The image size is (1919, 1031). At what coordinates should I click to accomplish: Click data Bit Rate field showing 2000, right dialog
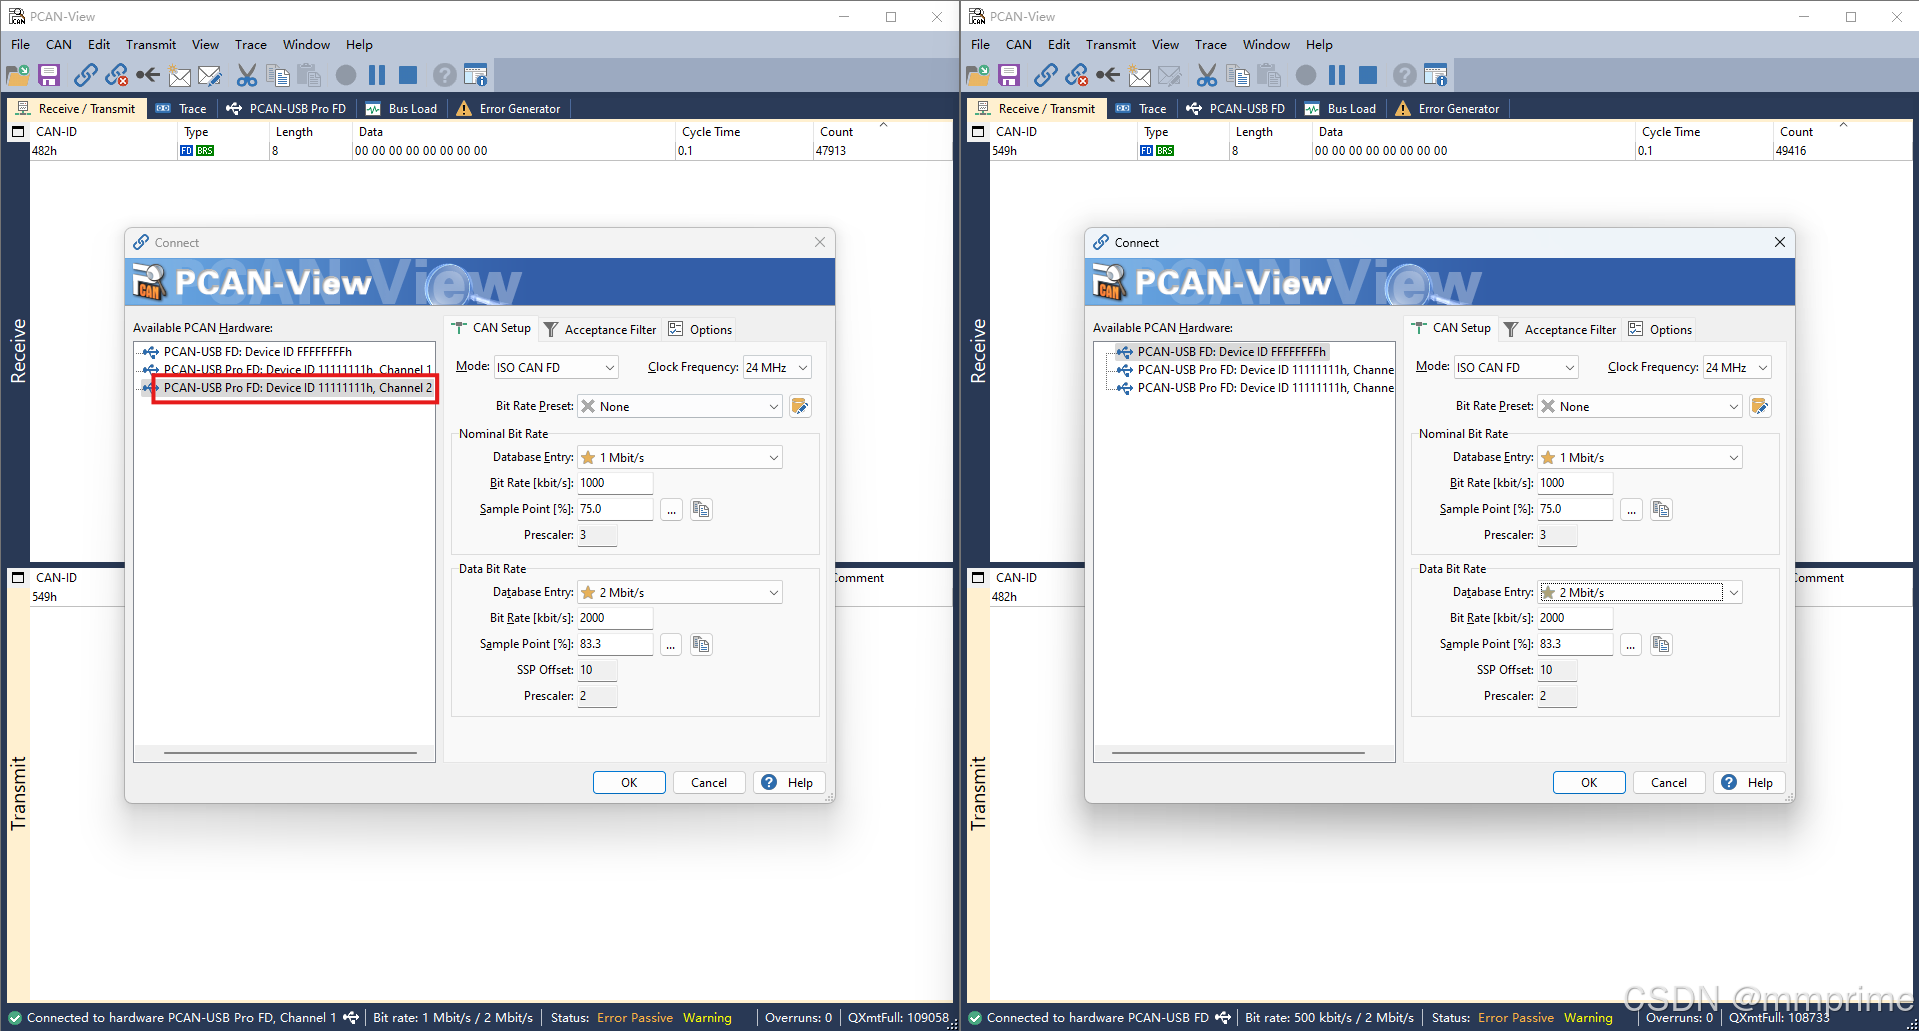point(1575,618)
